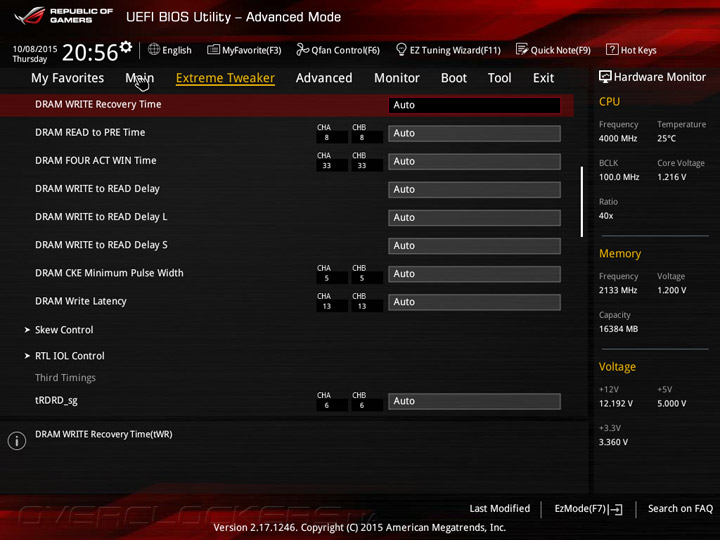
Task: Open DRAM WRITE Recovery Time Auto field
Action: (474, 105)
